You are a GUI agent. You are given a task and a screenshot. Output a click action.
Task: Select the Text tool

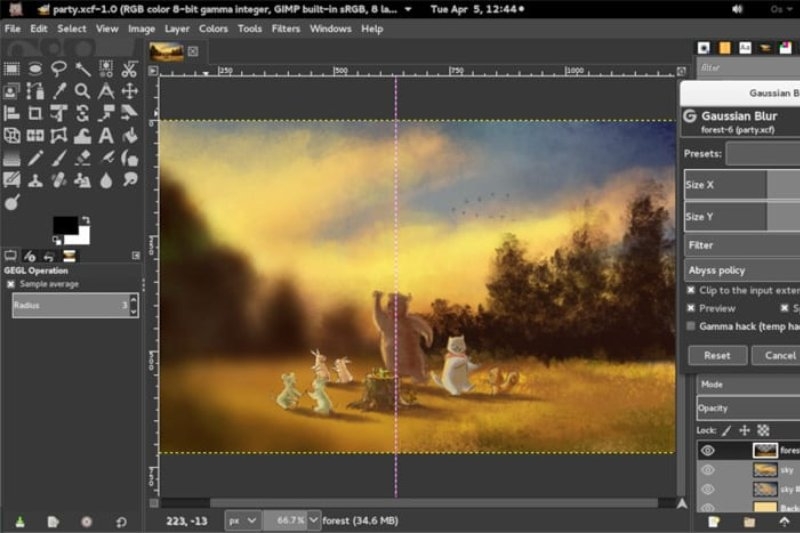(x=106, y=136)
